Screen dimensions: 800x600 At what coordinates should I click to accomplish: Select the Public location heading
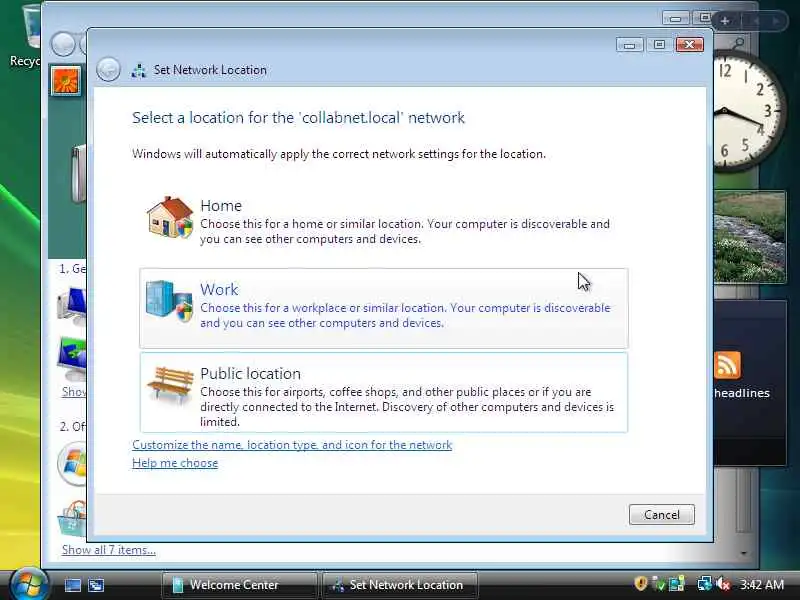point(250,373)
